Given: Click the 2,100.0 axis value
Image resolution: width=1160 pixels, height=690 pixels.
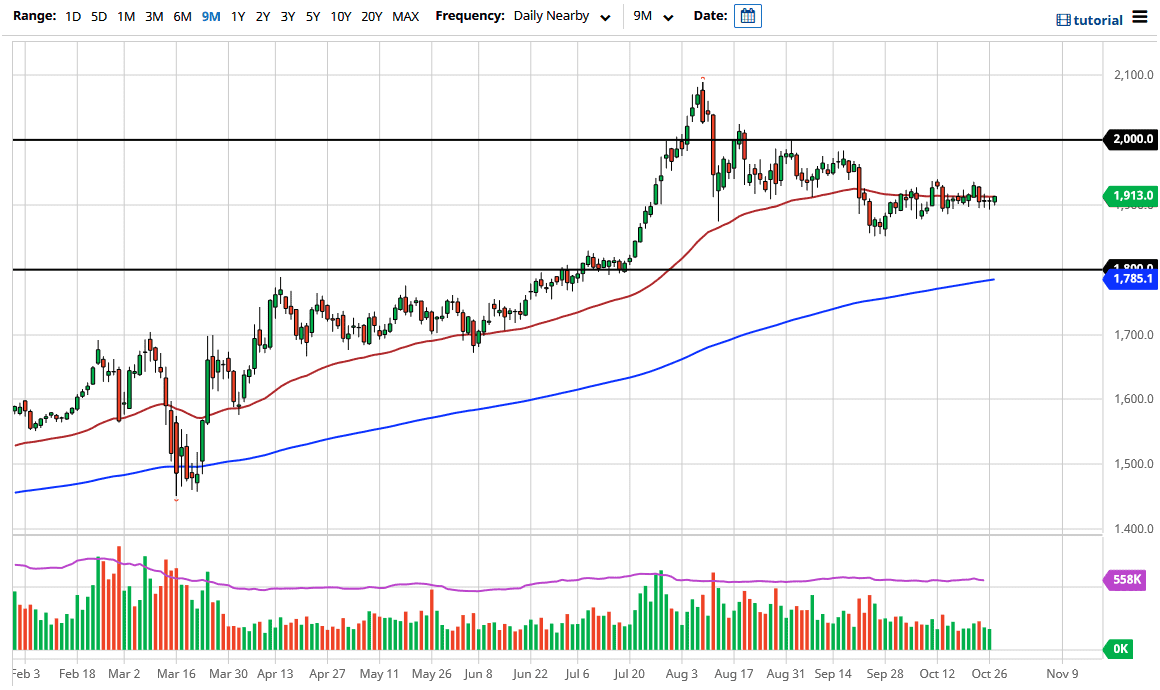Looking at the screenshot, I should (1133, 75).
